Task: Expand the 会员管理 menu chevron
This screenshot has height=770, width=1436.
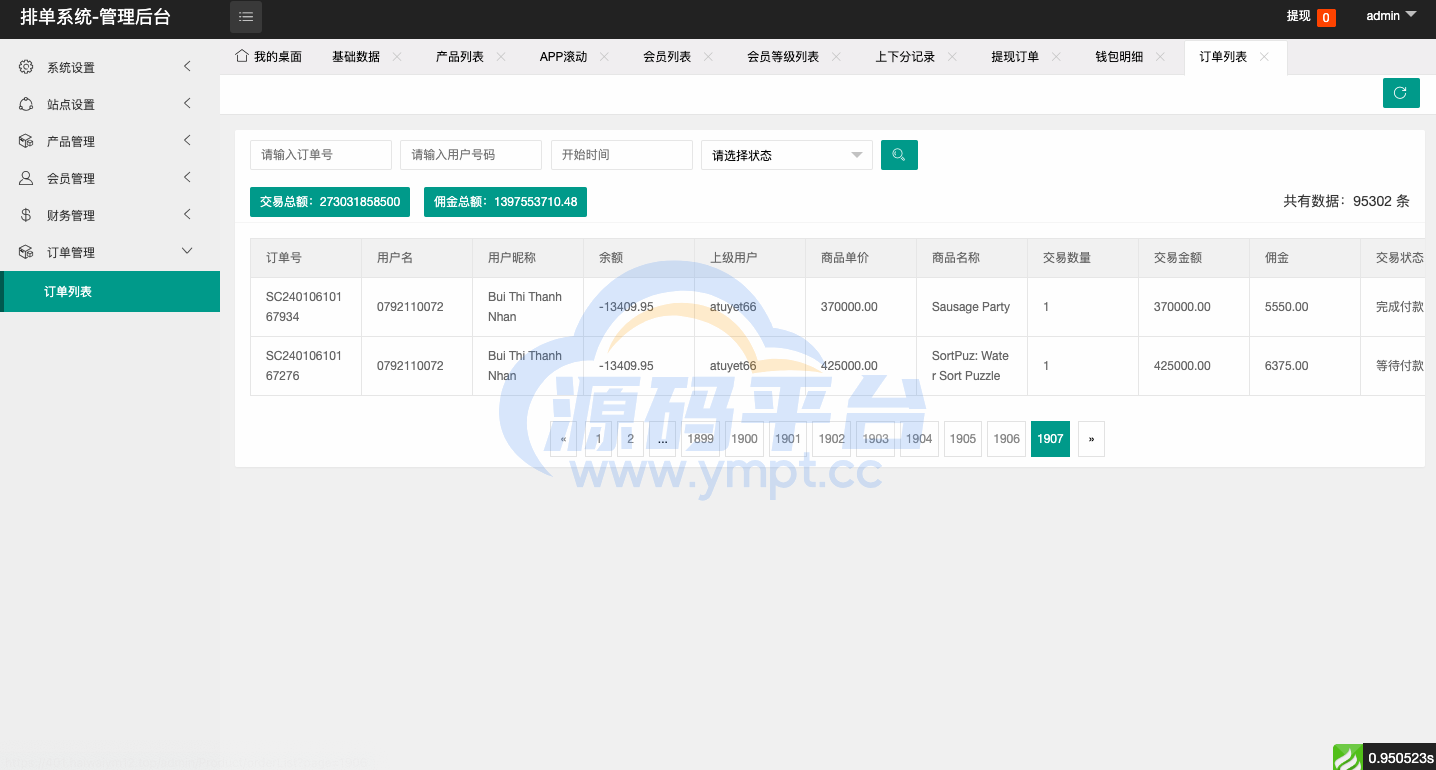Action: [187, 178]
